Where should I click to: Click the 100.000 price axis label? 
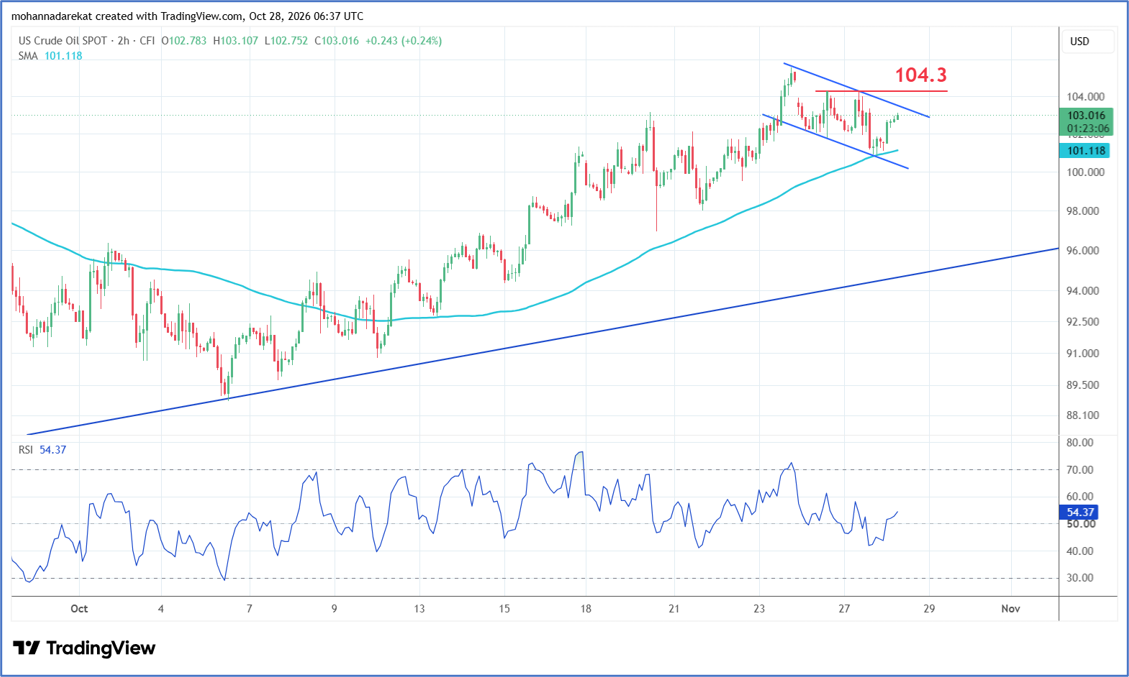point(1085,172)
